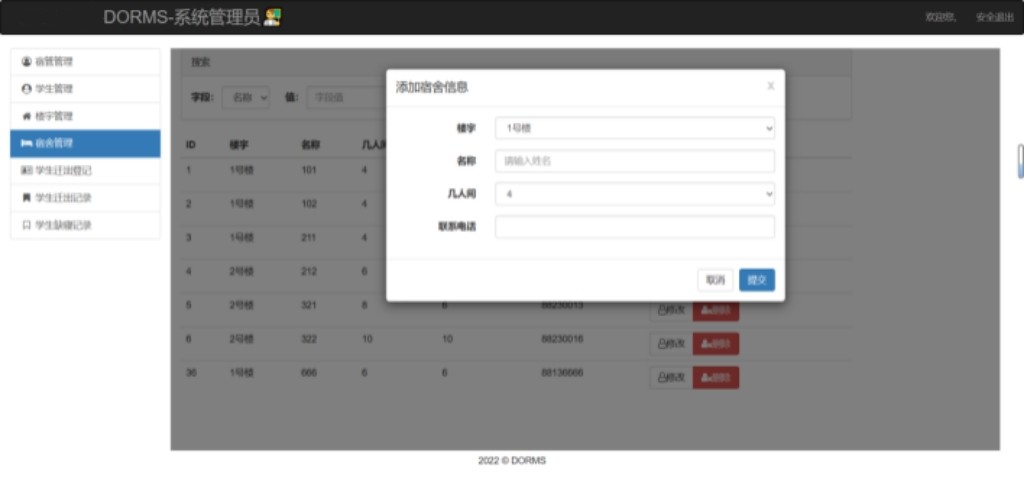Click the user icon beside 宿管管理
Image resolution: width=1024 pixels, height=504 pixels.
tap(27, 61)
